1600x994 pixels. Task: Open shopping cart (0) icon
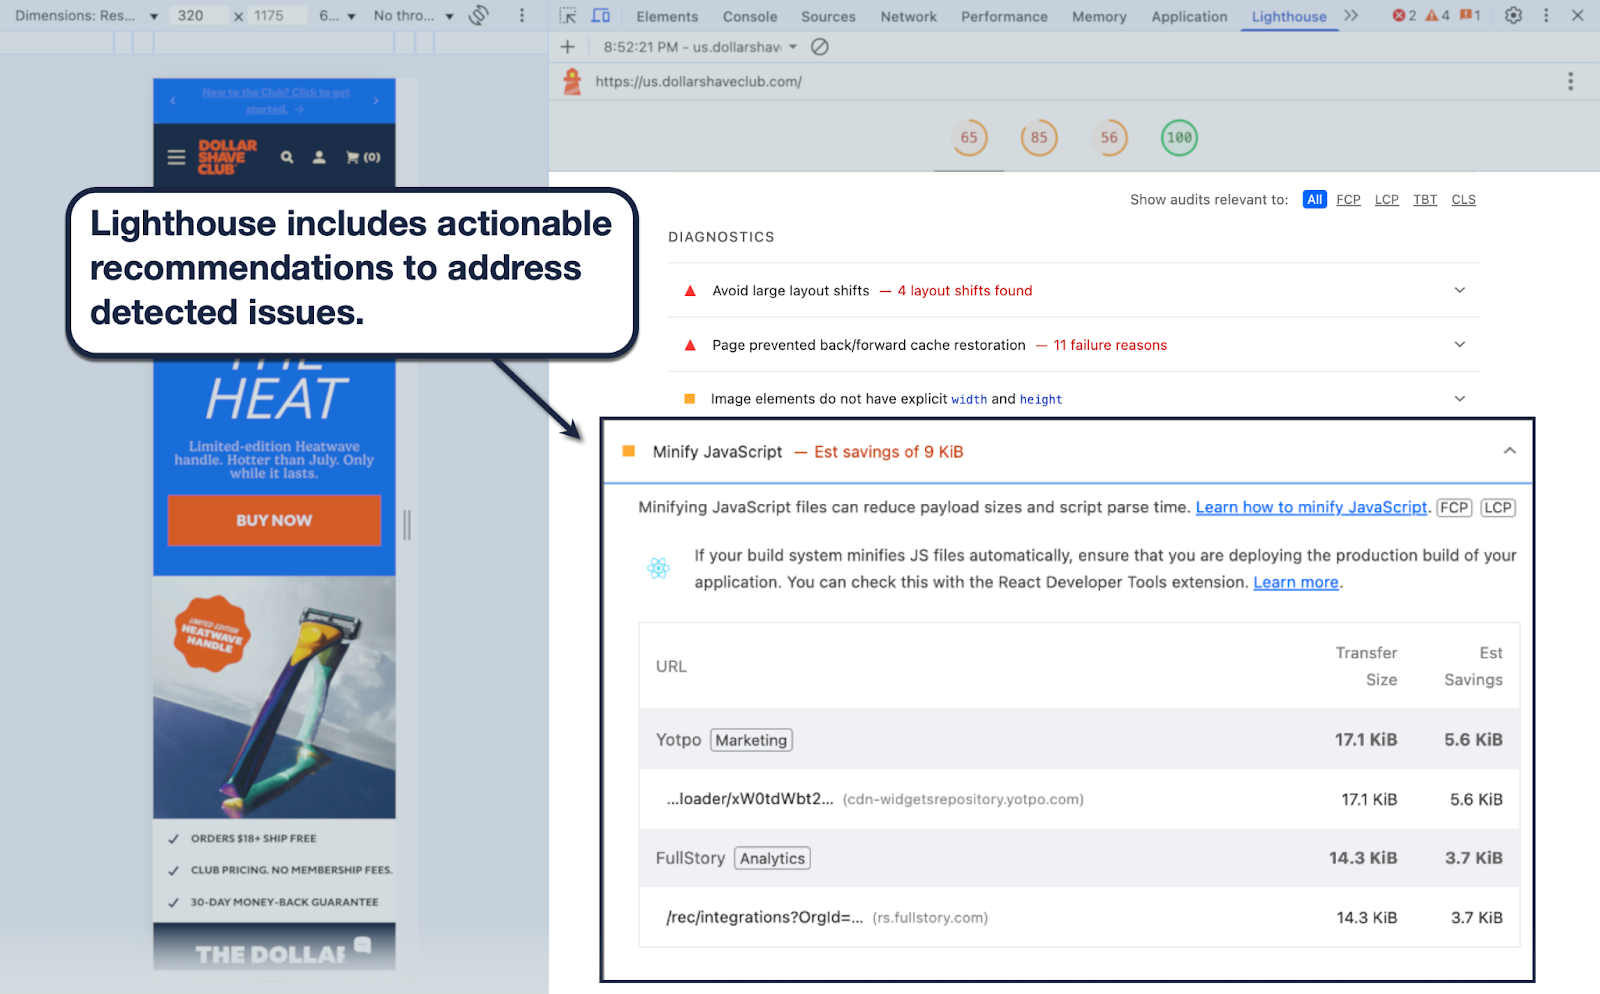pyautogui.click(x=363, y=157)
